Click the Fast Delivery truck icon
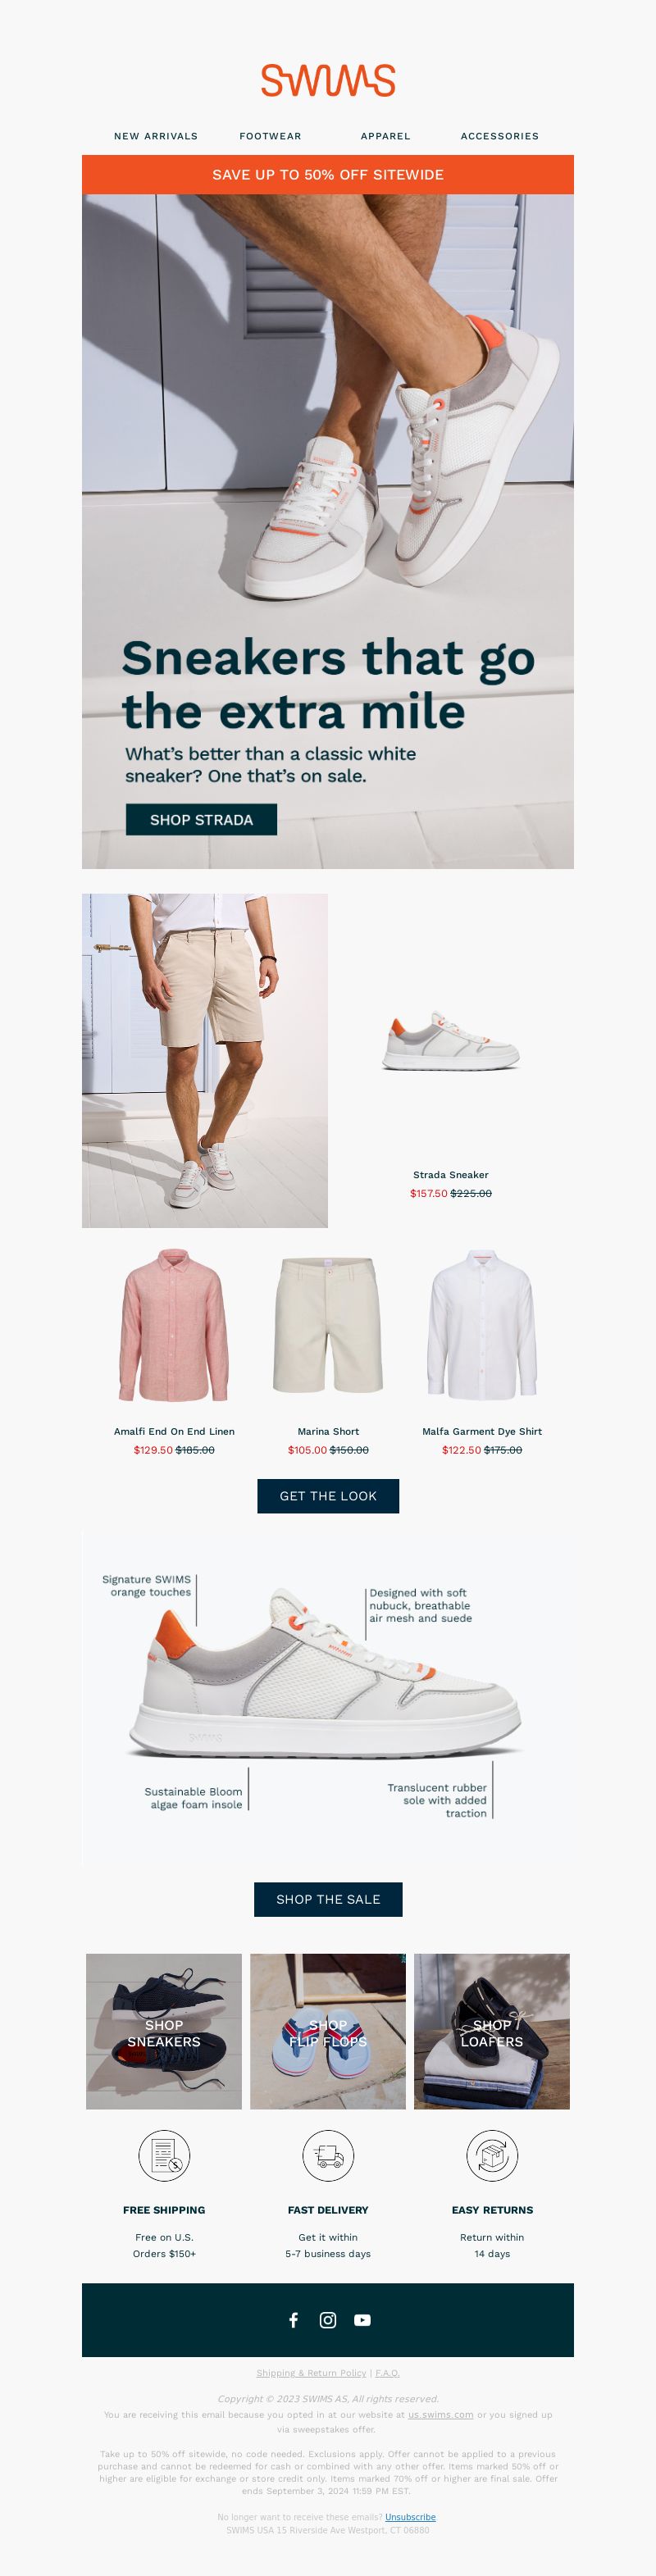 coord(328,2155)
